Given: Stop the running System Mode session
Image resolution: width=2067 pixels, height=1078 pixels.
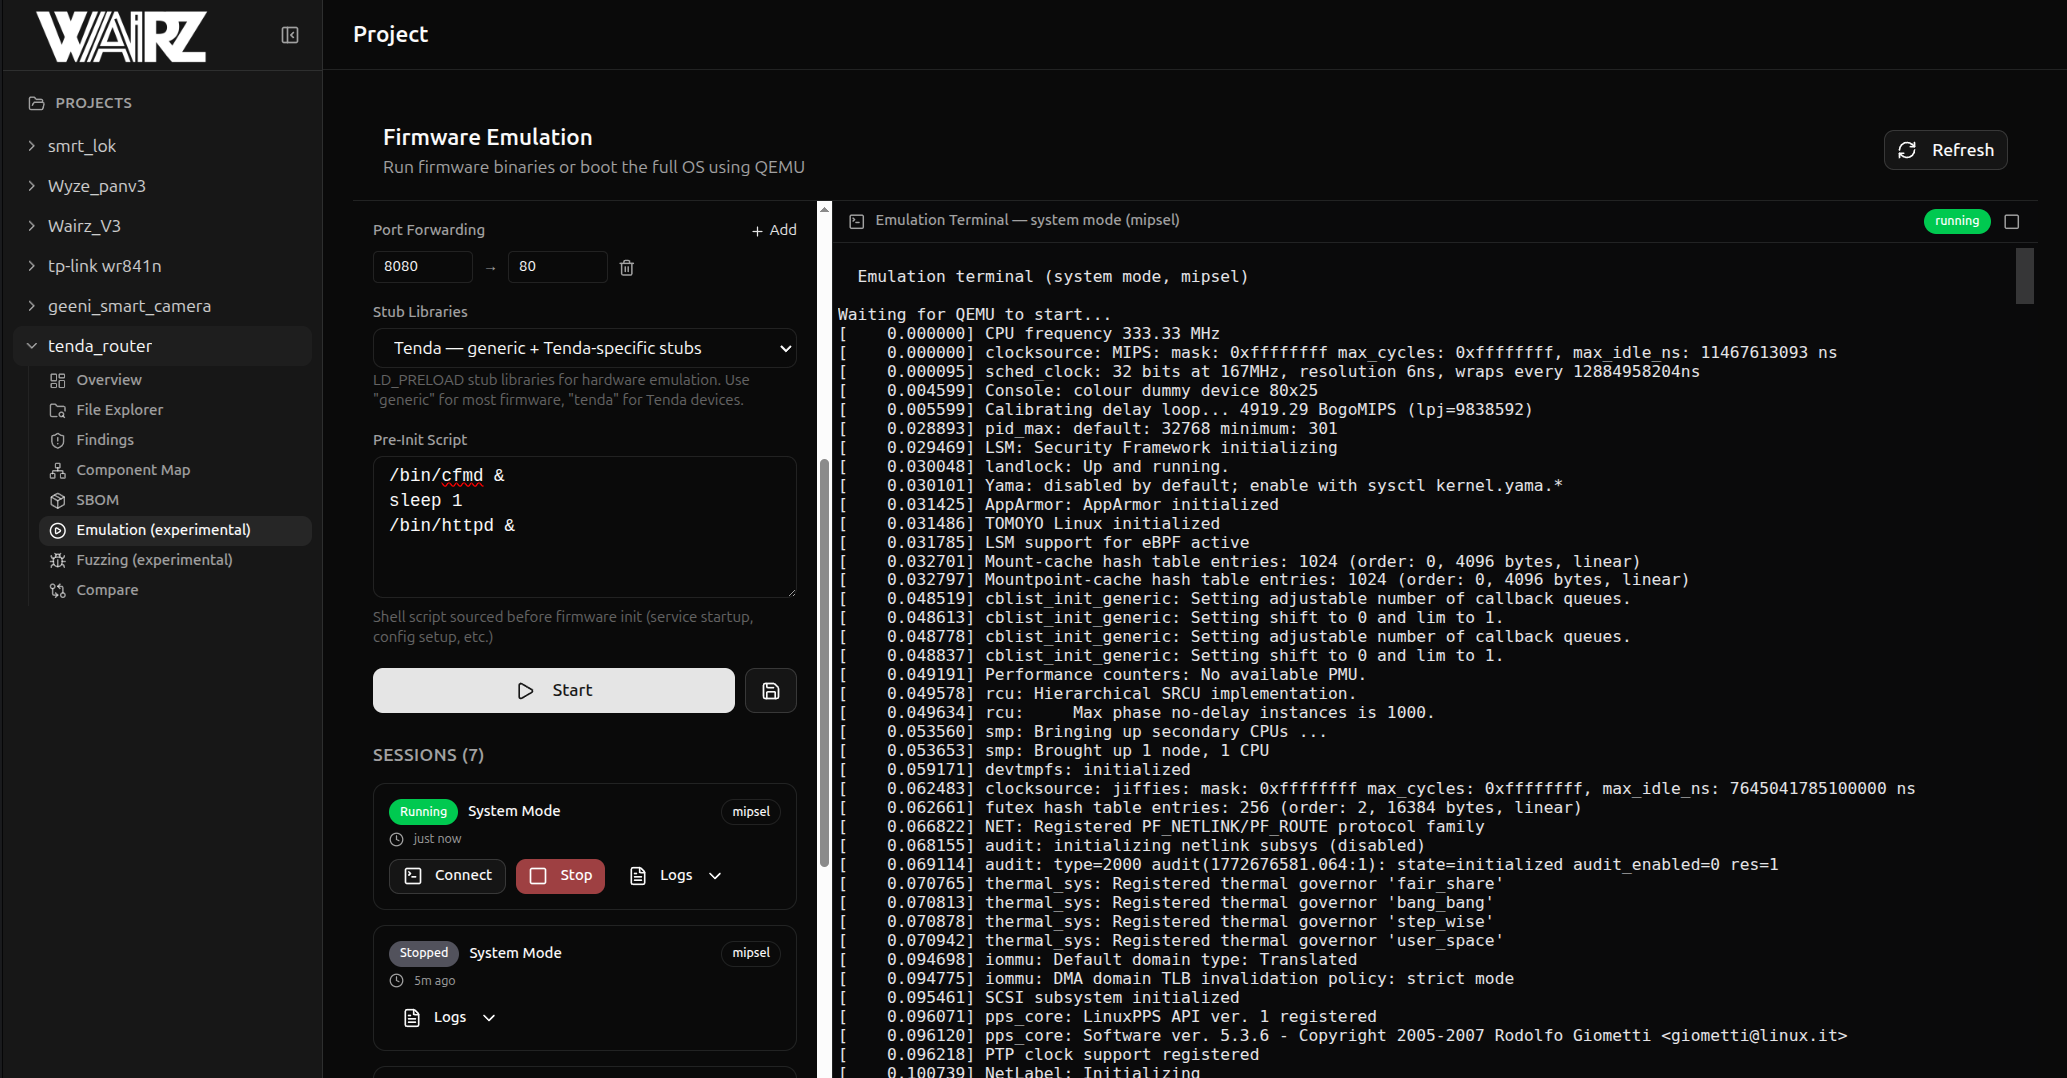Looking at the screenshot, I should pos(560,876).
